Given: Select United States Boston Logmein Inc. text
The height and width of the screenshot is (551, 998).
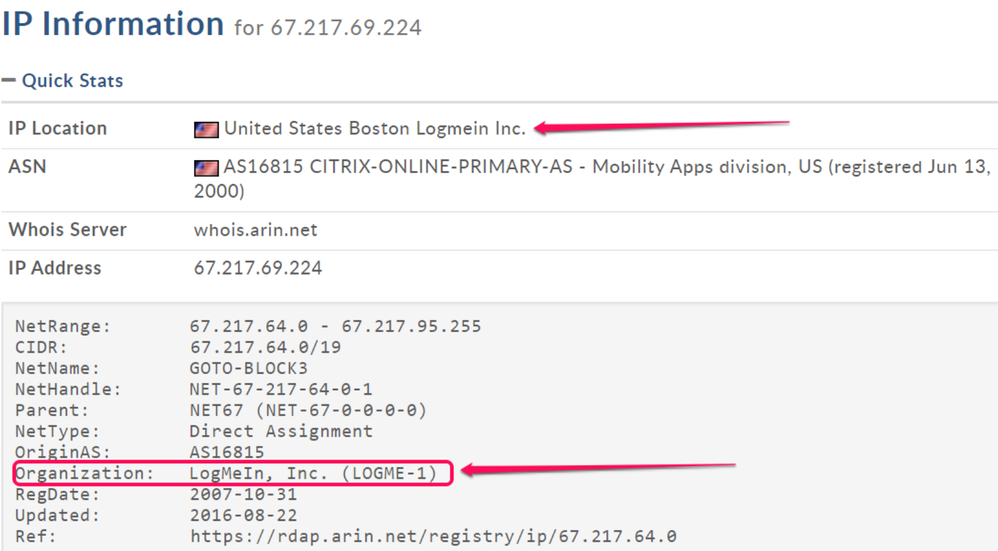Looking at the screenshot, I should [x=374, y=129].
